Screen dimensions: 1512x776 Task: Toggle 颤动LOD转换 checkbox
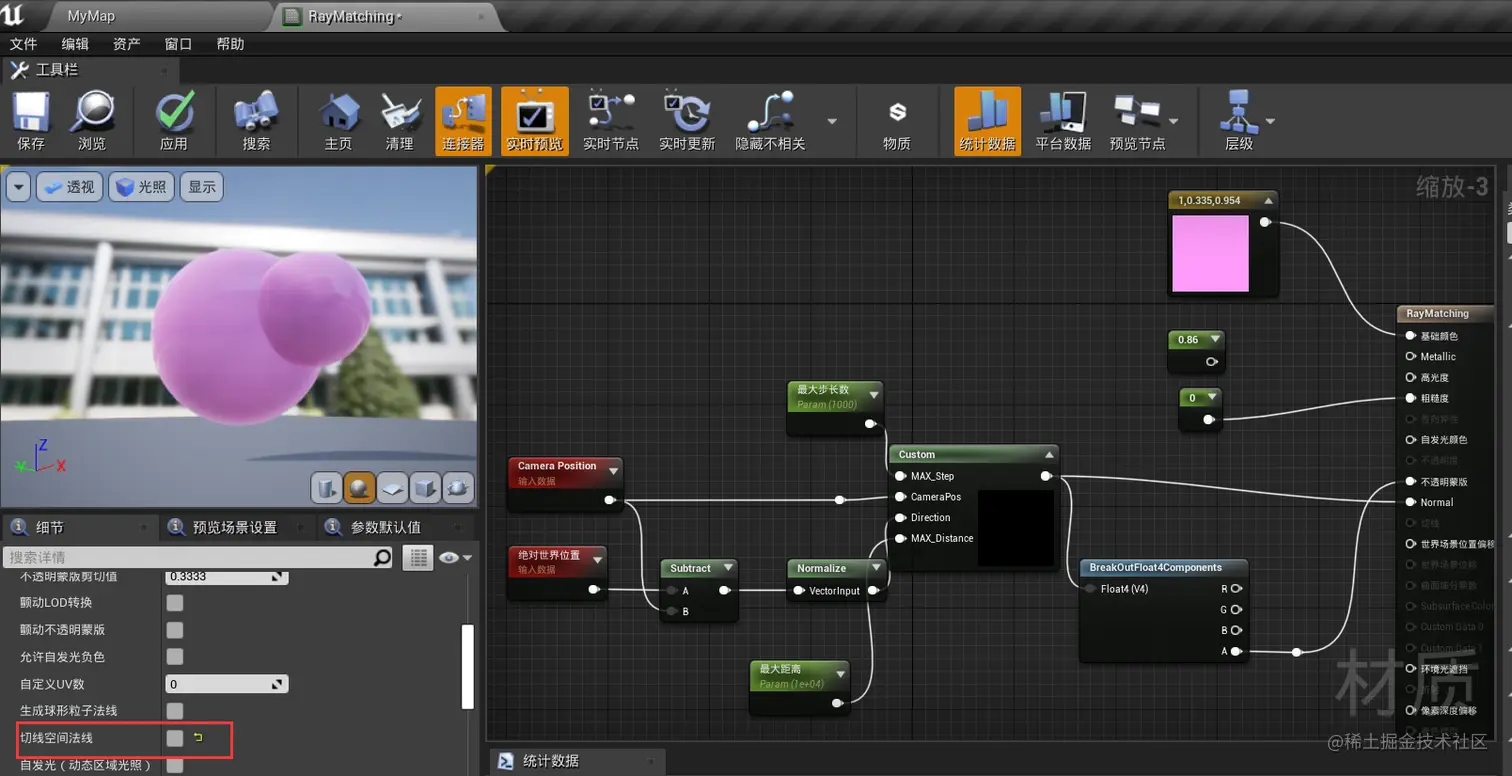175,602
